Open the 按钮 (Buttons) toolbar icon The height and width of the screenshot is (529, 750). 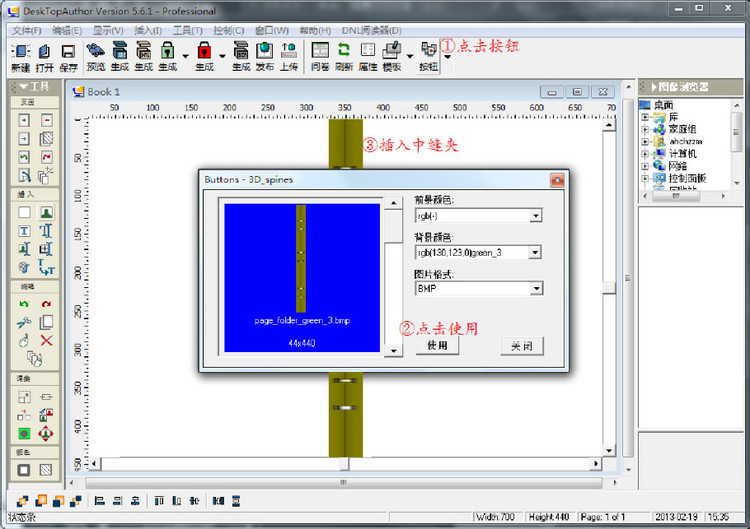[x=429, y=57]
